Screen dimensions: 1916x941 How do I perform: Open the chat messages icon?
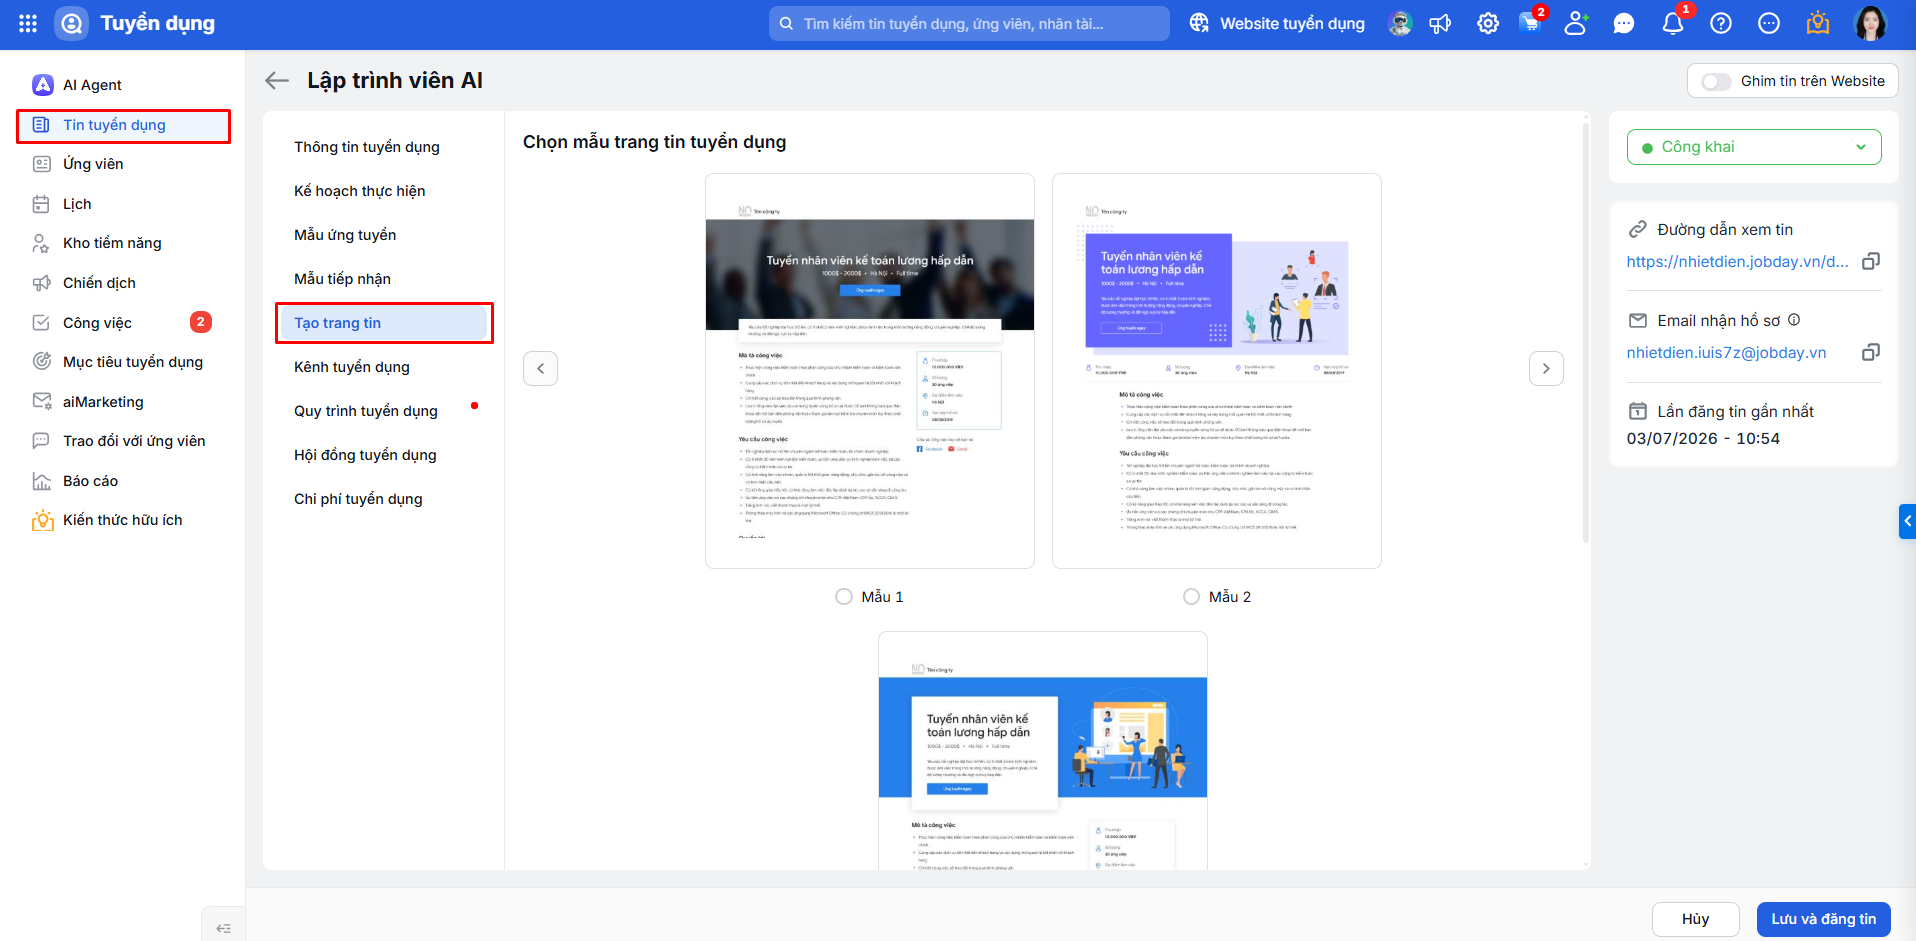pos(1624,23)
